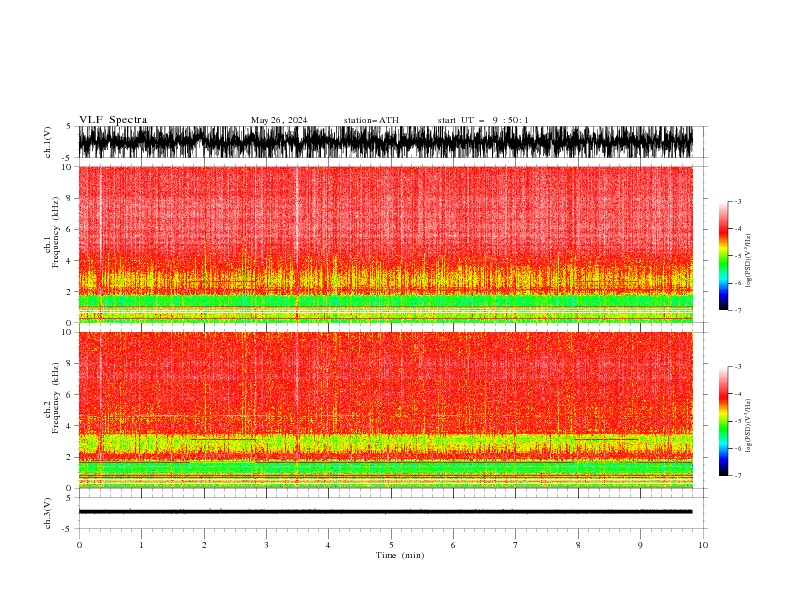
Task: Click the time axis tick label "2"
Action: 204,545
